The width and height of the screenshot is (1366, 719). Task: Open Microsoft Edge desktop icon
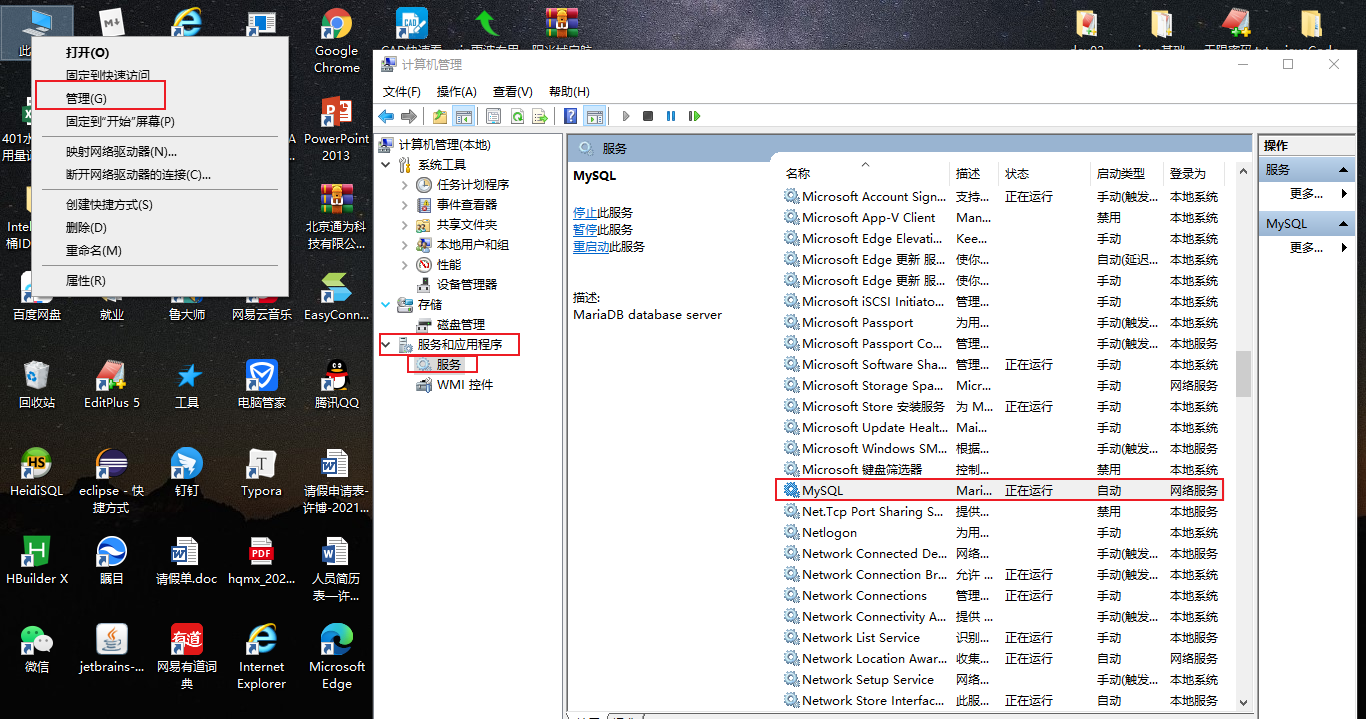336,656
